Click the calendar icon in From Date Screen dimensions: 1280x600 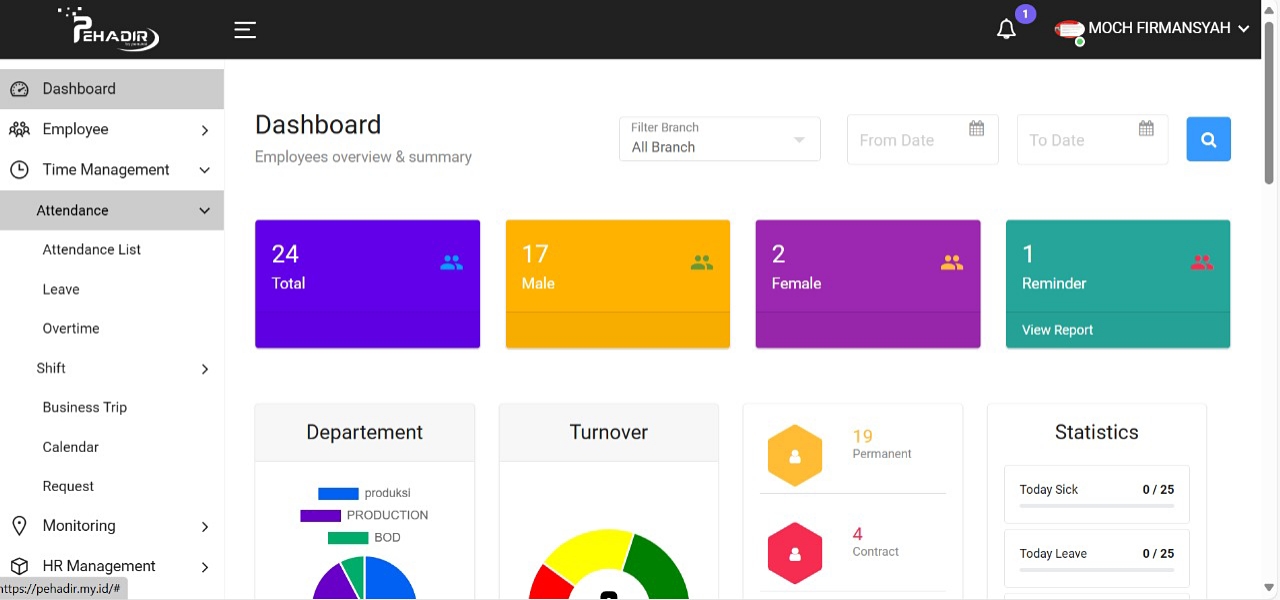(977, 128)
